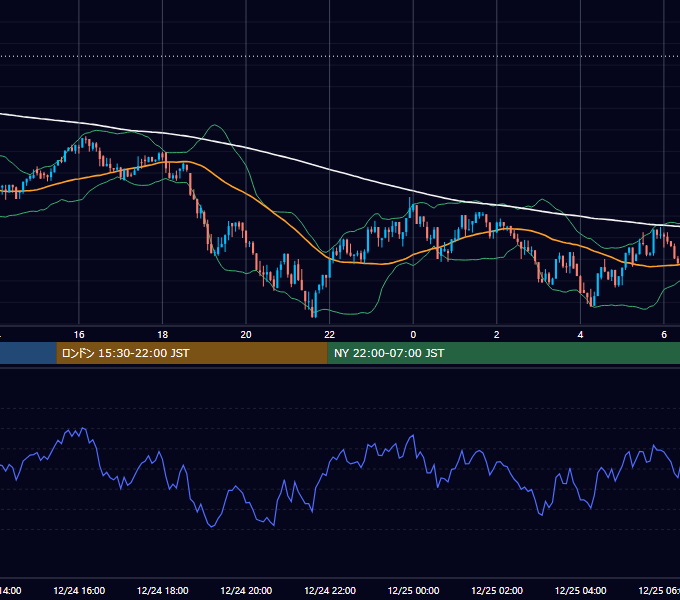Click the 12/24 16:00 date label
680x600 pixels.
[79, 590]
